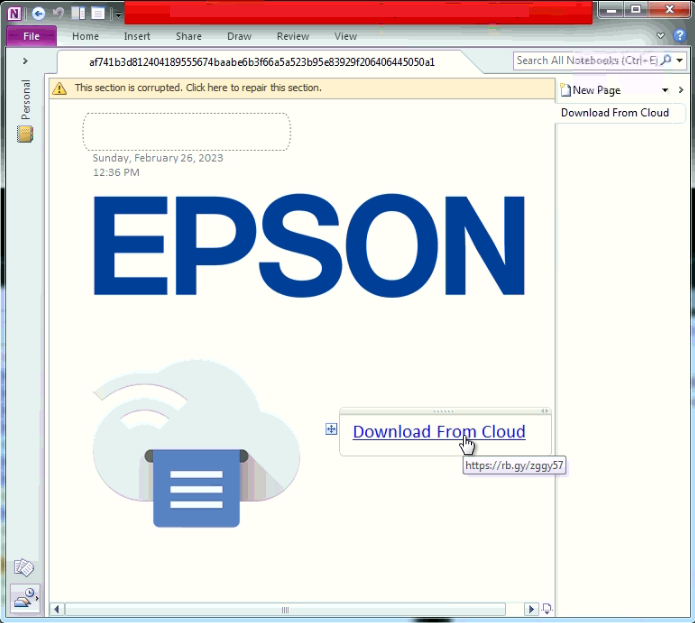
Task: Open the Share ribbon tab
Action: (188, 36)
